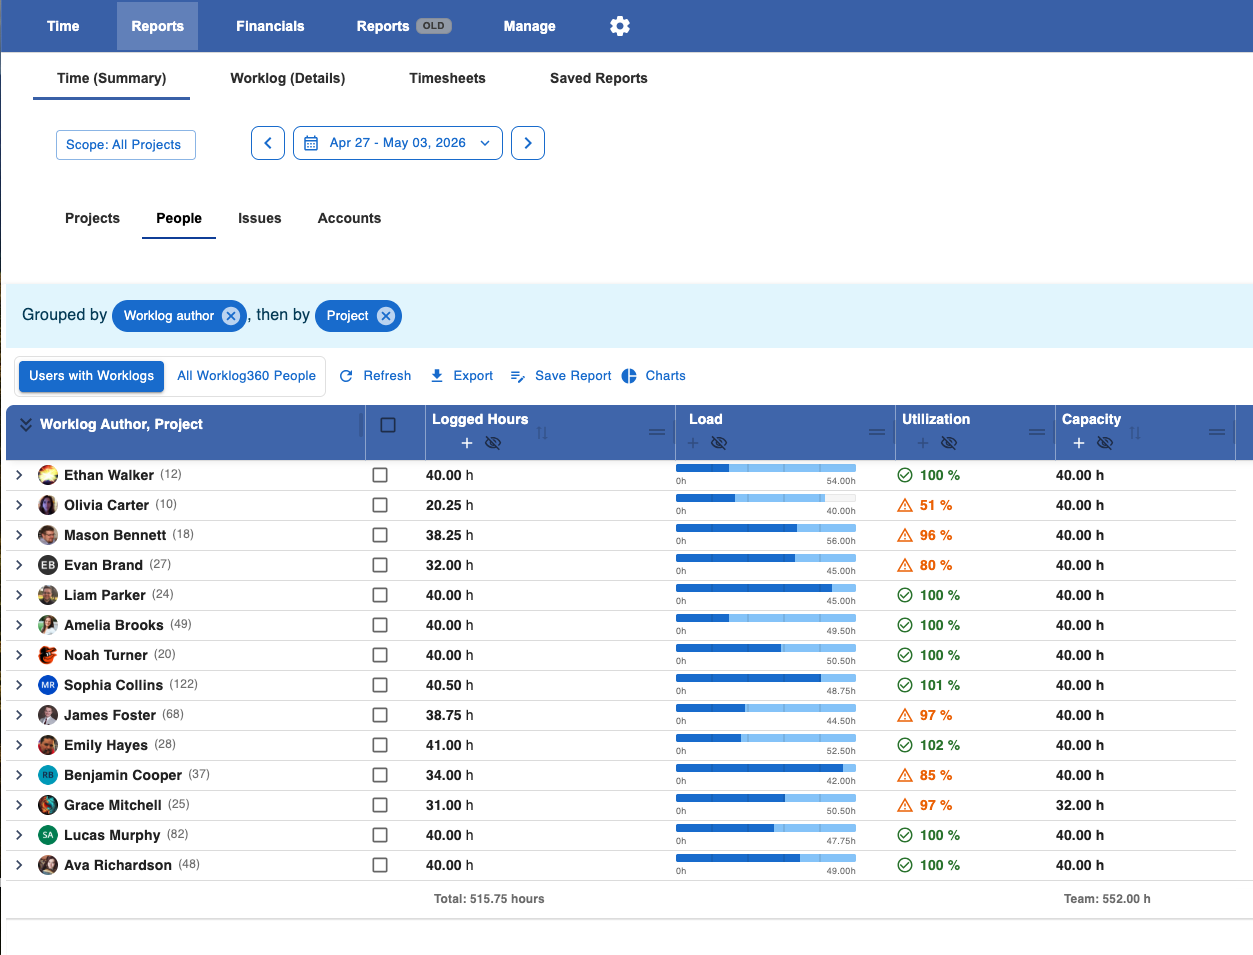Image resolution: width=1253 pixels, height=955 pixels.
Task: Click Save Report button
Action: pos(560,376)
